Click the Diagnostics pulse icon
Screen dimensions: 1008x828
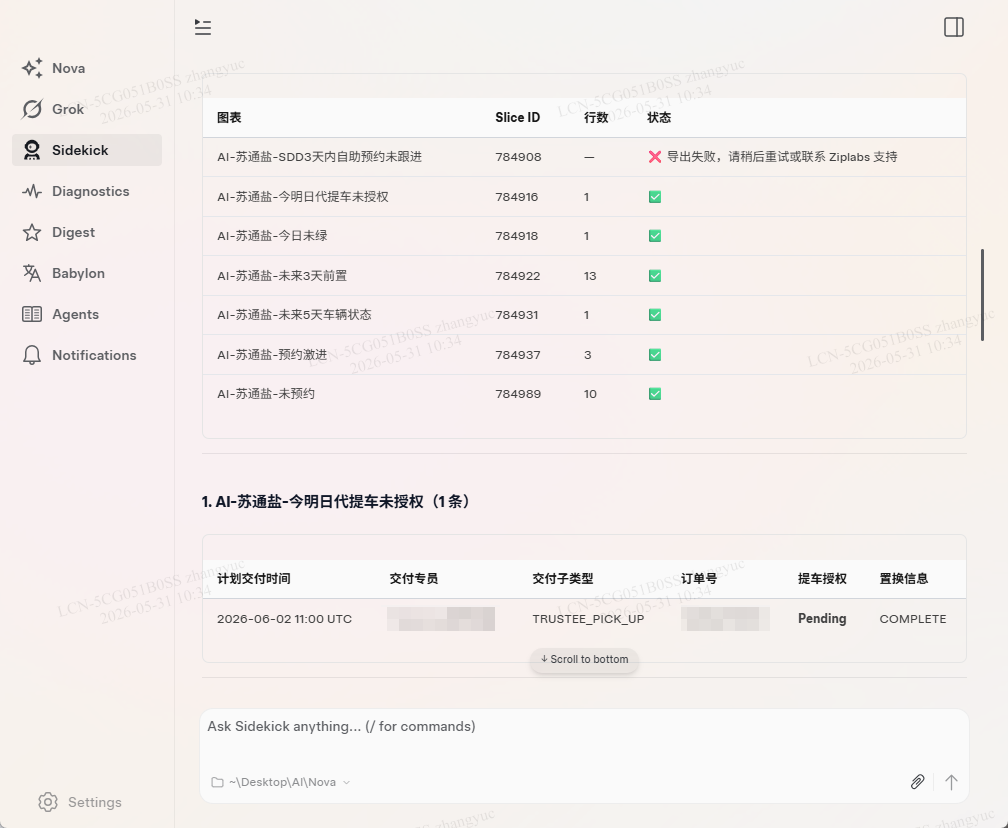tap(32, 191)
